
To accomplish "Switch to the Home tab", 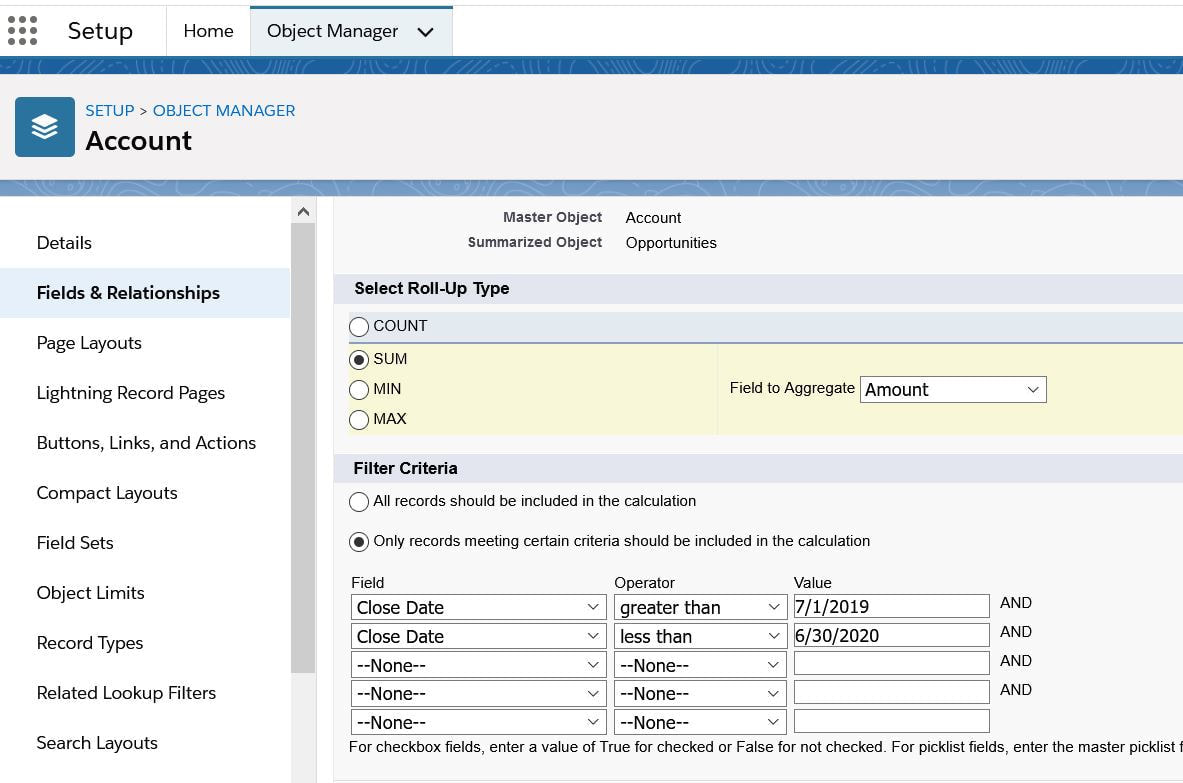I will click(208, 31).
